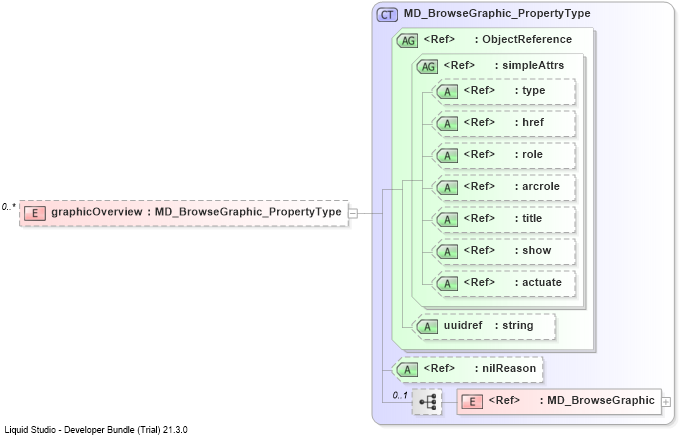This screenshot has height=435, width=679.
Task: Click the AG icon beside ObjectReference
Action: click(x=407, y=41)
